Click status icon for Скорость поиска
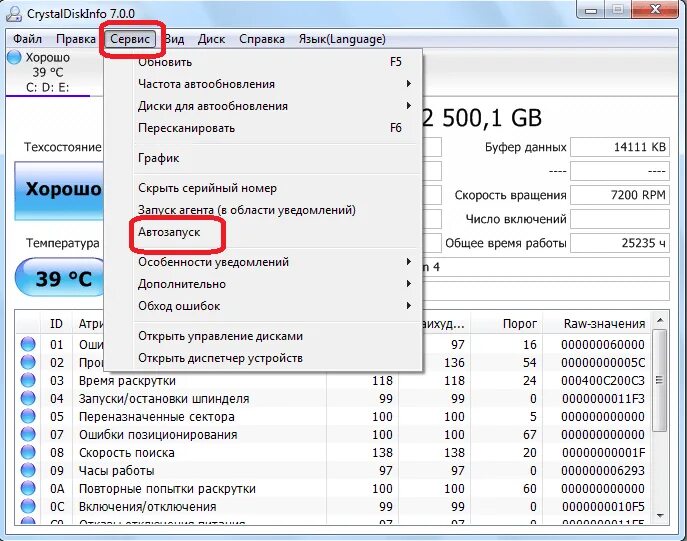 point(28,452)
